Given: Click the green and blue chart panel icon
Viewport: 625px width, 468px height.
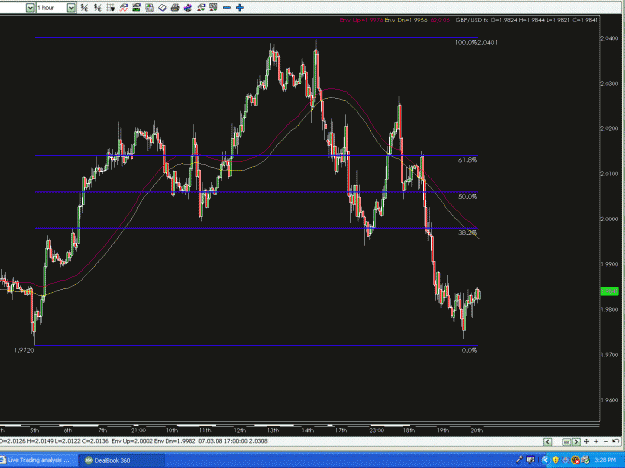Looking at the screenshot, I should (136, 8).
